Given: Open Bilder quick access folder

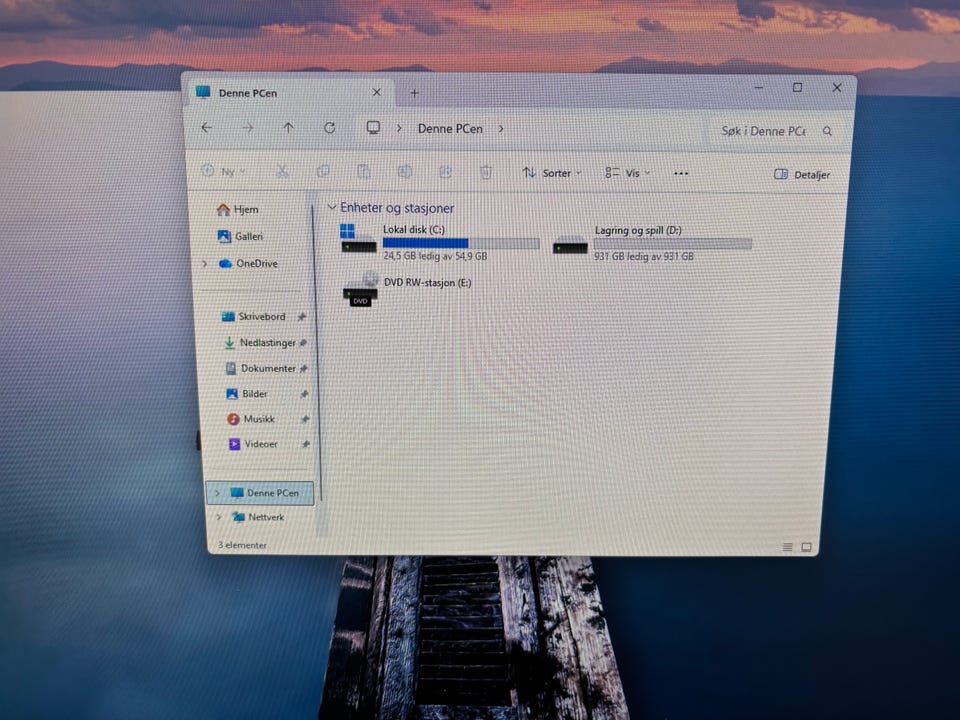Looking at the screenshot, I should (247, 394).
